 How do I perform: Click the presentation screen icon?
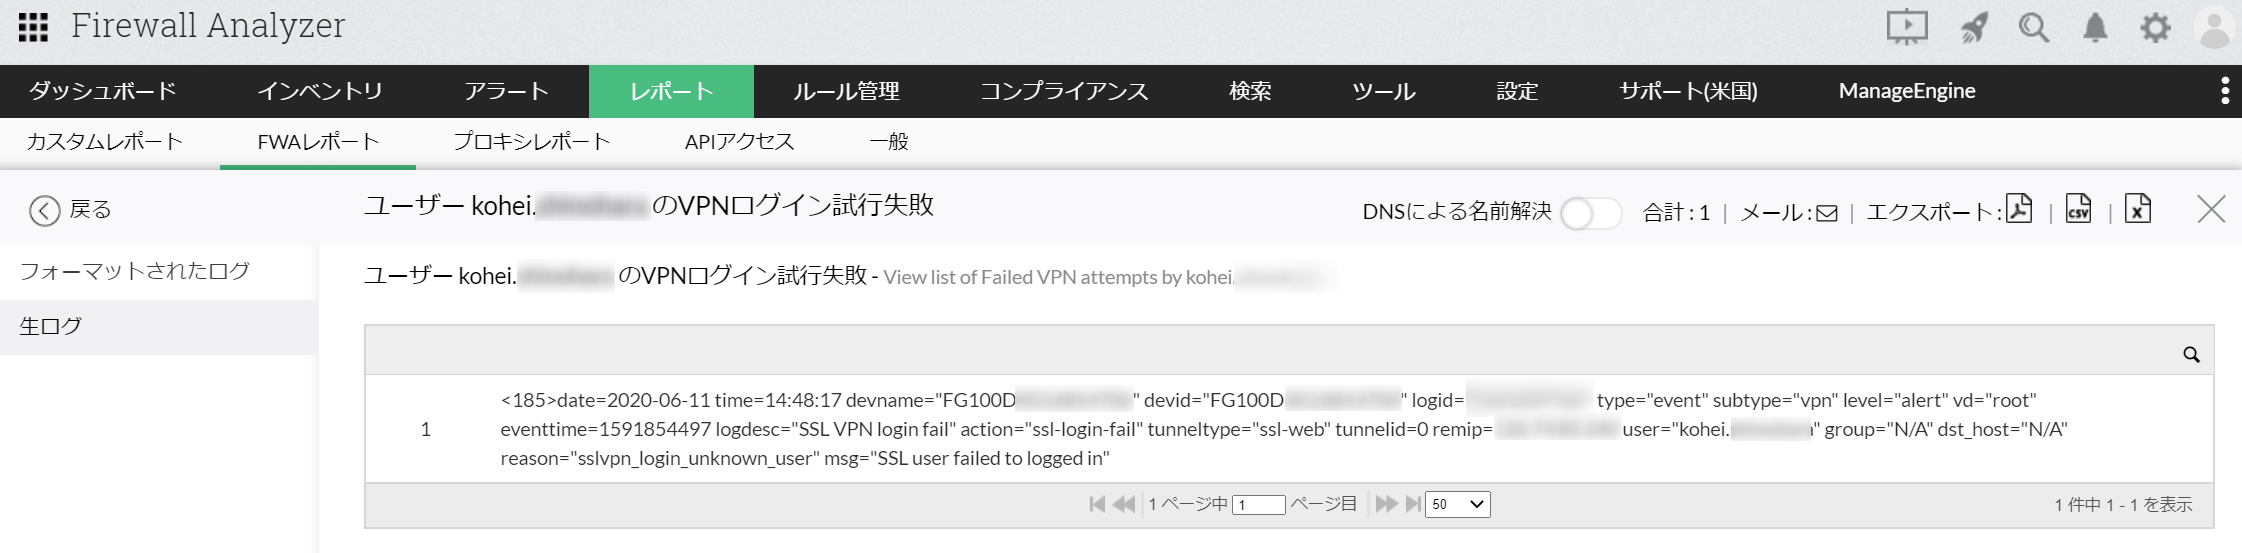point(1906,27)
